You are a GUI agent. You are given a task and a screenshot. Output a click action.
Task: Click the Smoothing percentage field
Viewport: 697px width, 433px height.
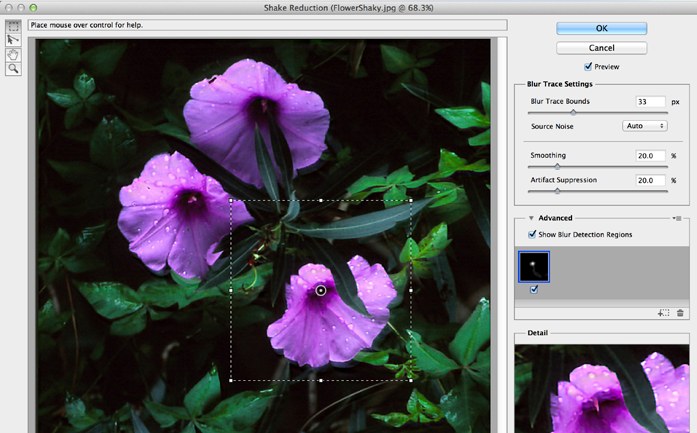click(651, 156)
